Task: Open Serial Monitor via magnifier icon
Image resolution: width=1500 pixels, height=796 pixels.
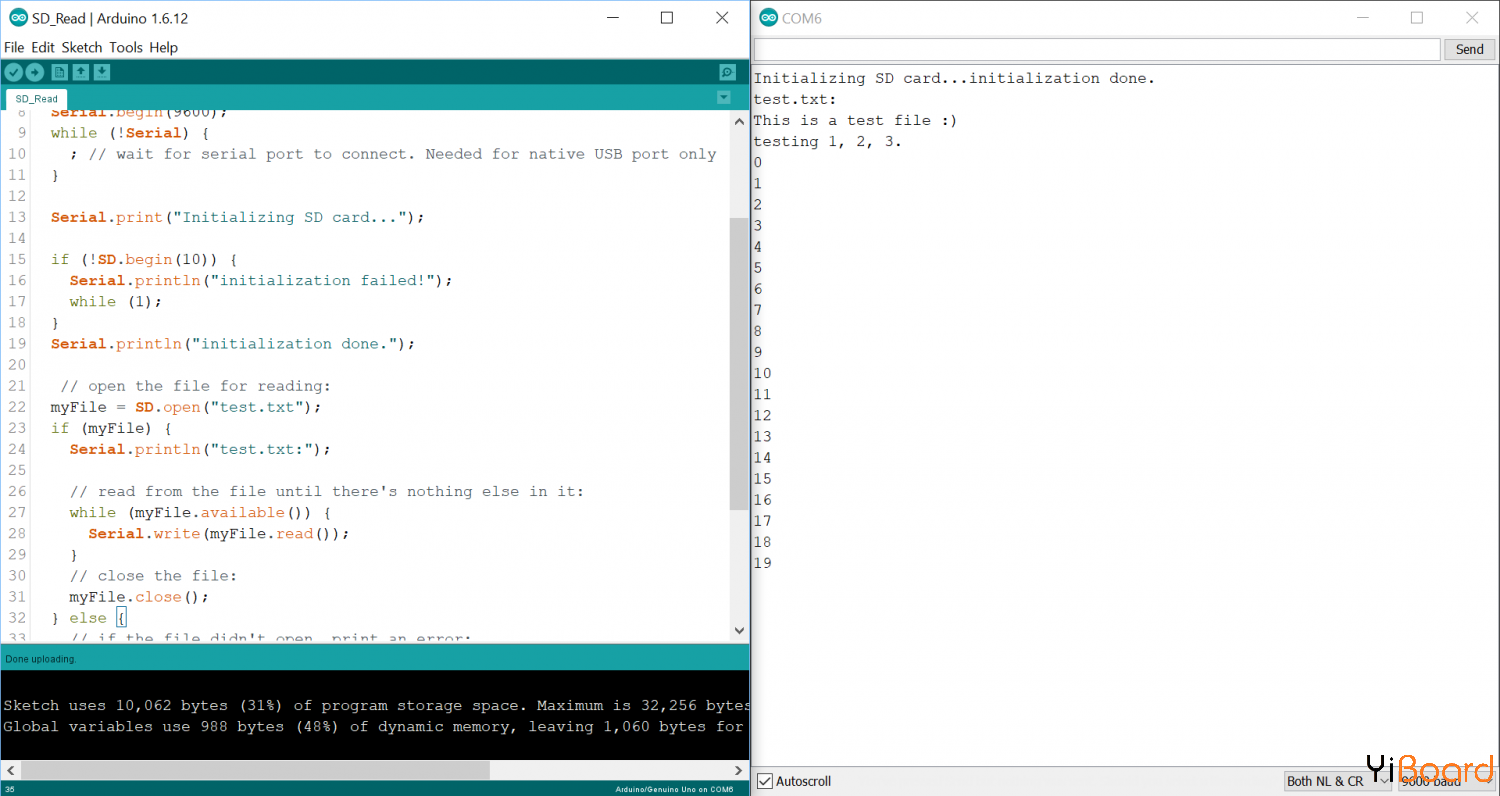Action: 728,72
